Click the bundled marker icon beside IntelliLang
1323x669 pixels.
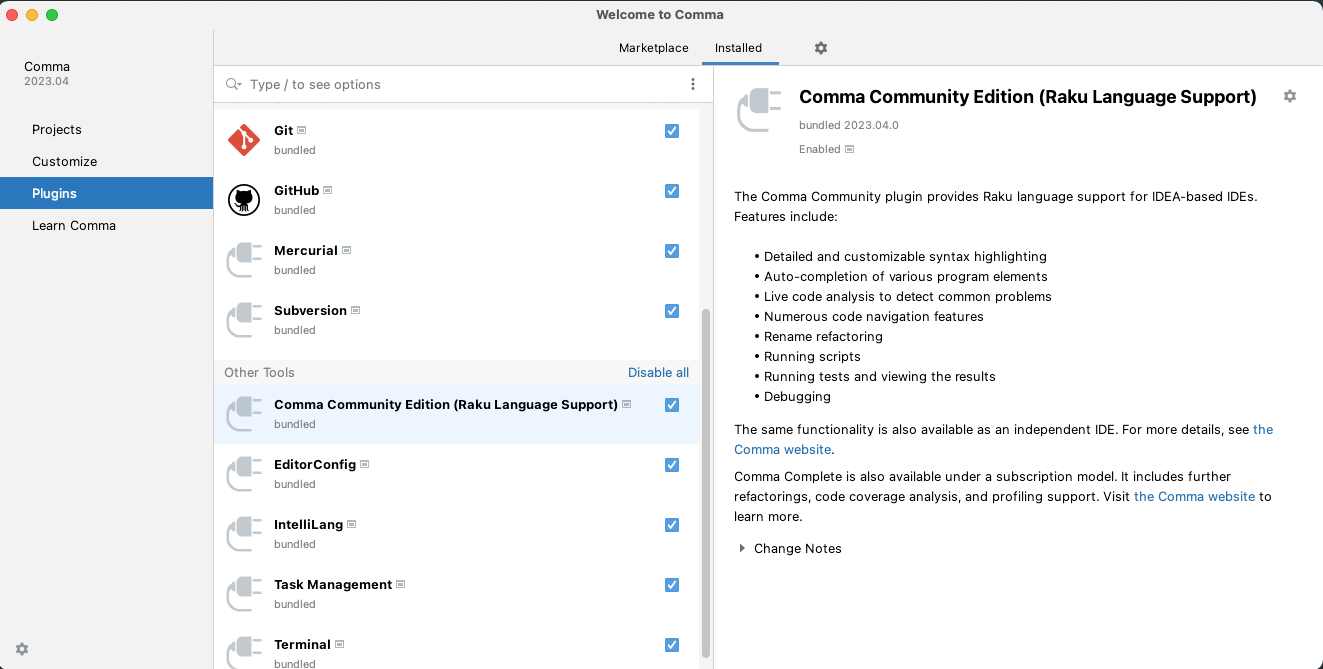pyautogui.click(x=352, y=524)
